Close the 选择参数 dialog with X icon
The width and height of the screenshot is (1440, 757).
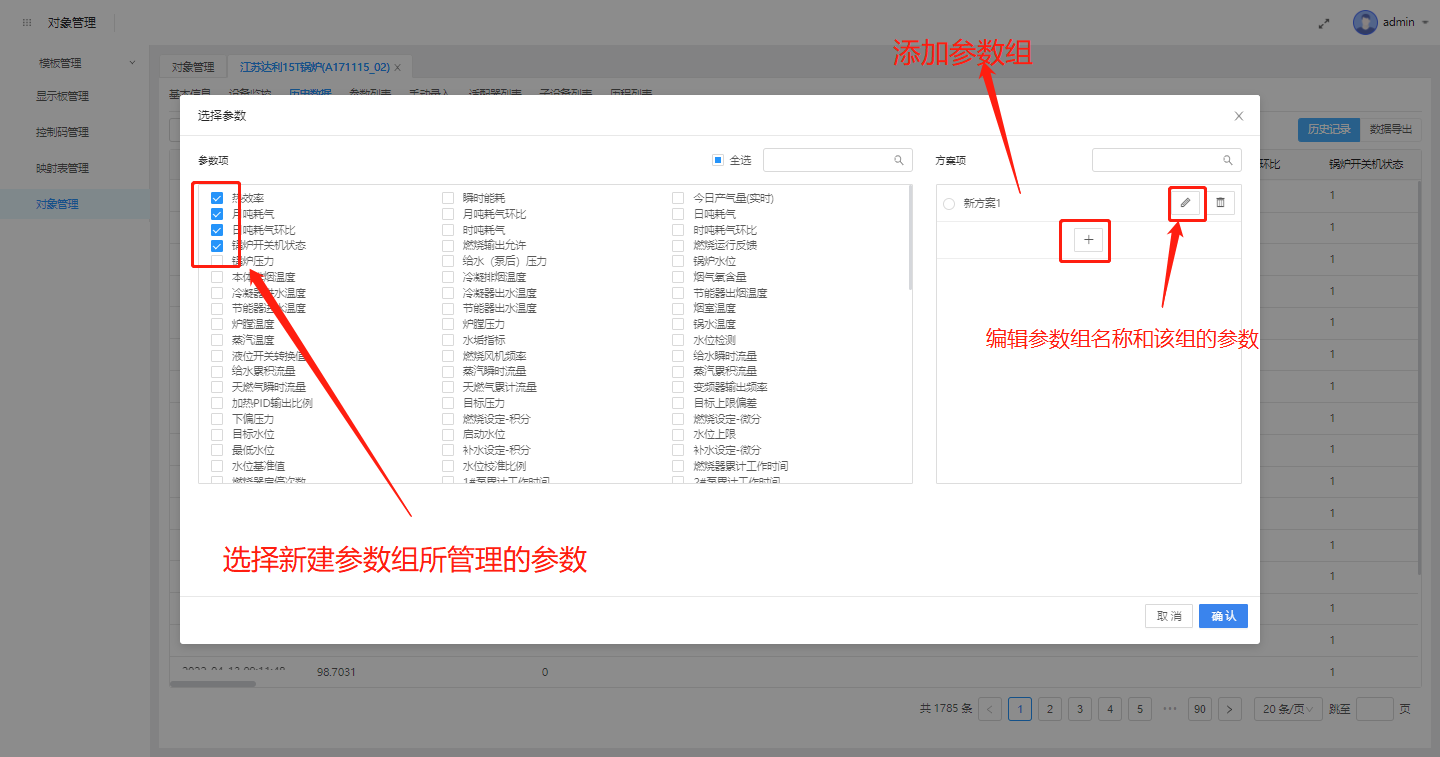[1239, 116]
